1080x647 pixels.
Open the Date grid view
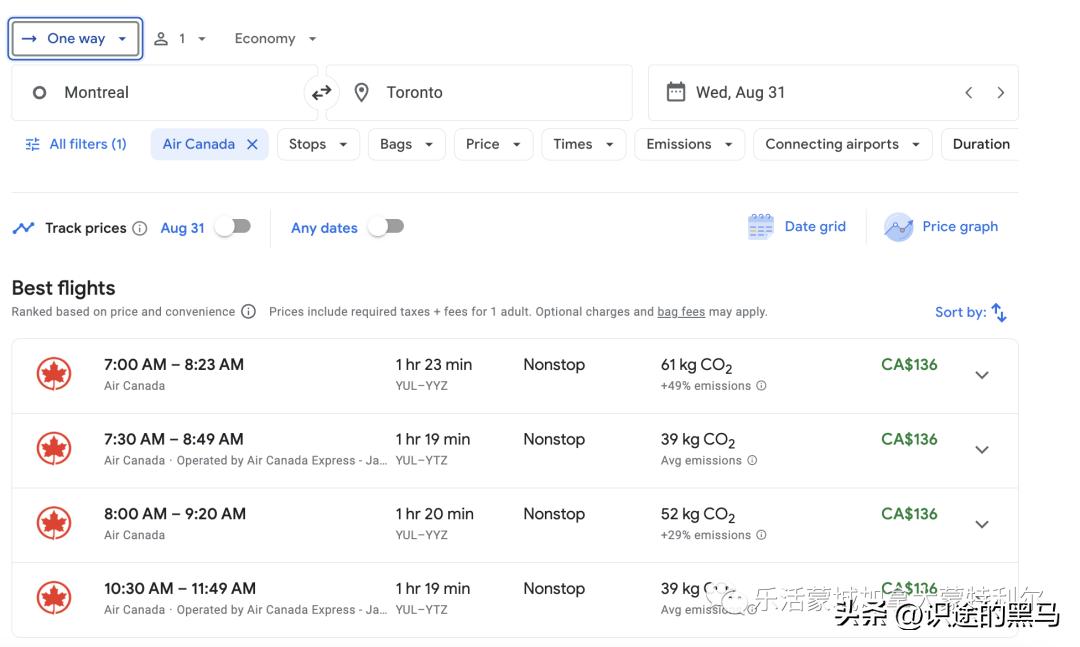pyautogui.click(x=797, y=227)
